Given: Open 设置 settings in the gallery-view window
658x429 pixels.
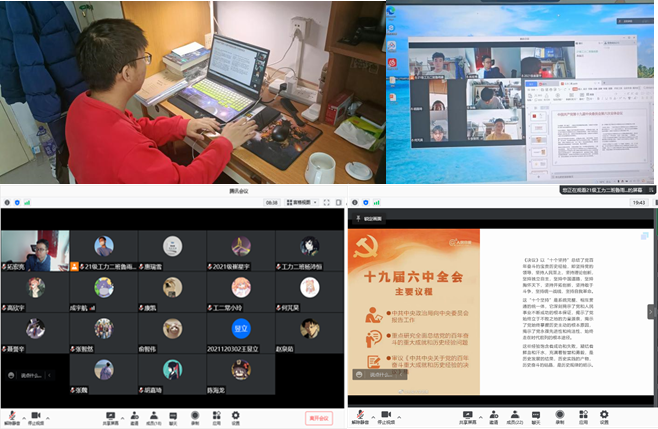Looking at the screenshot, I should coord(235,414).
